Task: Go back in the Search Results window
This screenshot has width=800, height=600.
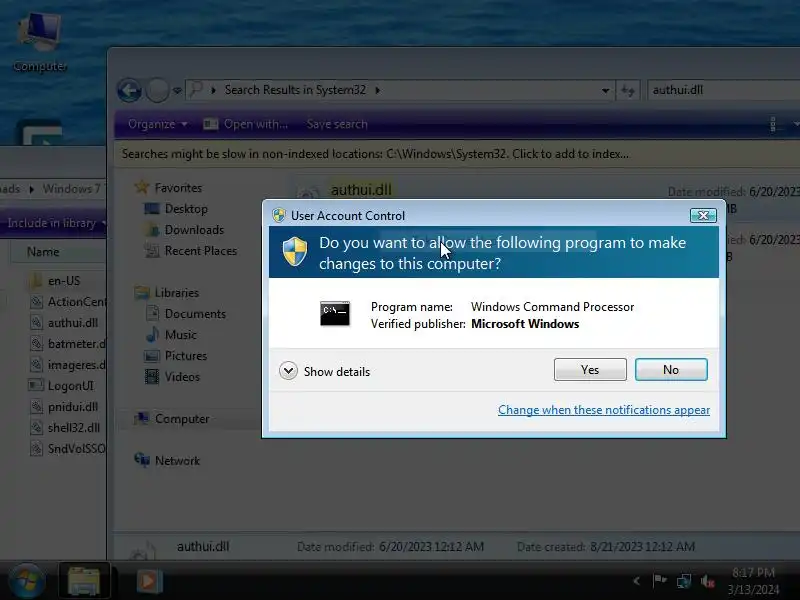Action: [x=130, y=91]
